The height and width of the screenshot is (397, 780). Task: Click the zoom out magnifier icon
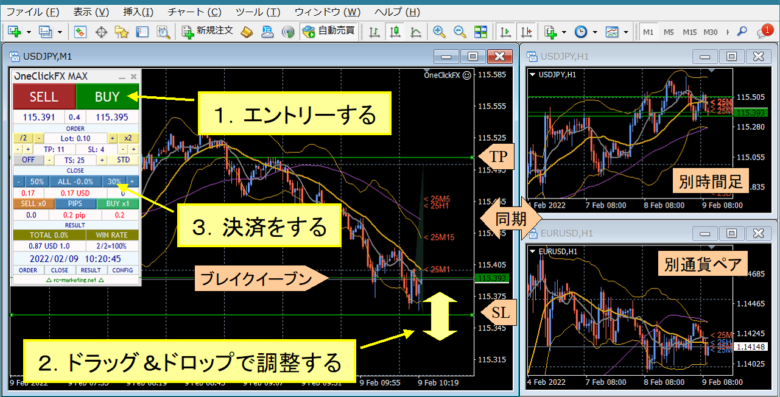[460, 32]
